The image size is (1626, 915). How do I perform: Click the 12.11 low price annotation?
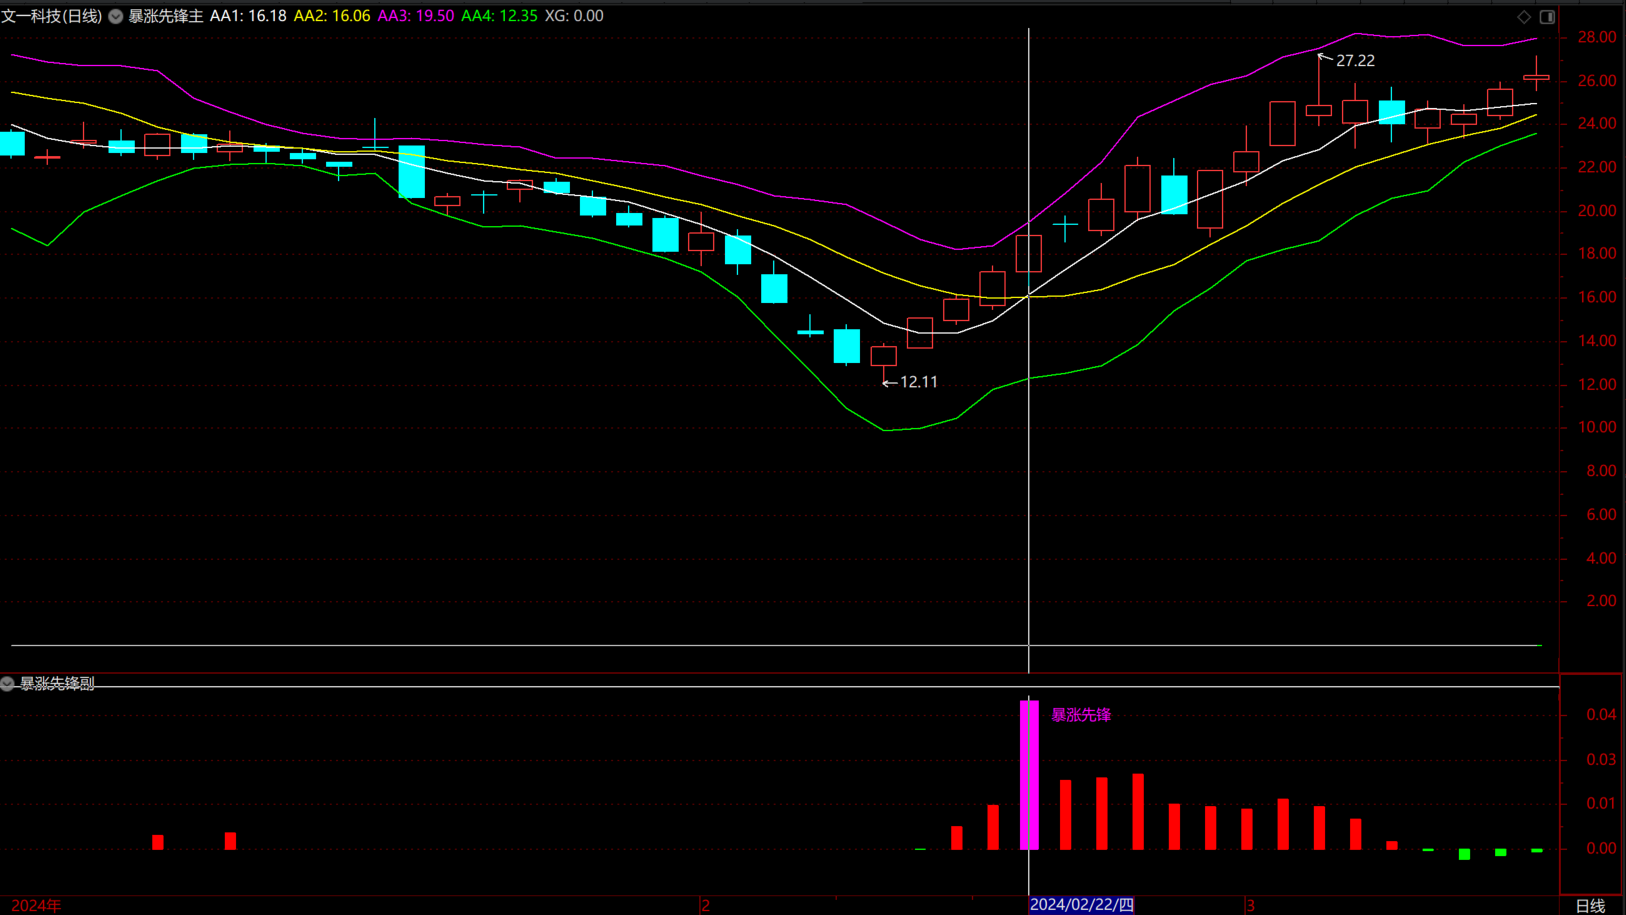pyautogui.click(x=919, y=382)
